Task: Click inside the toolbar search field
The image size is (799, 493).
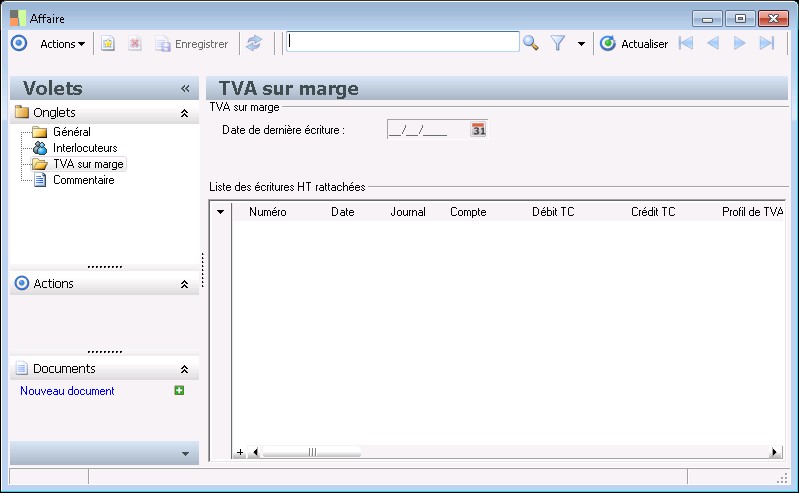Action: (x=403, y=42)
